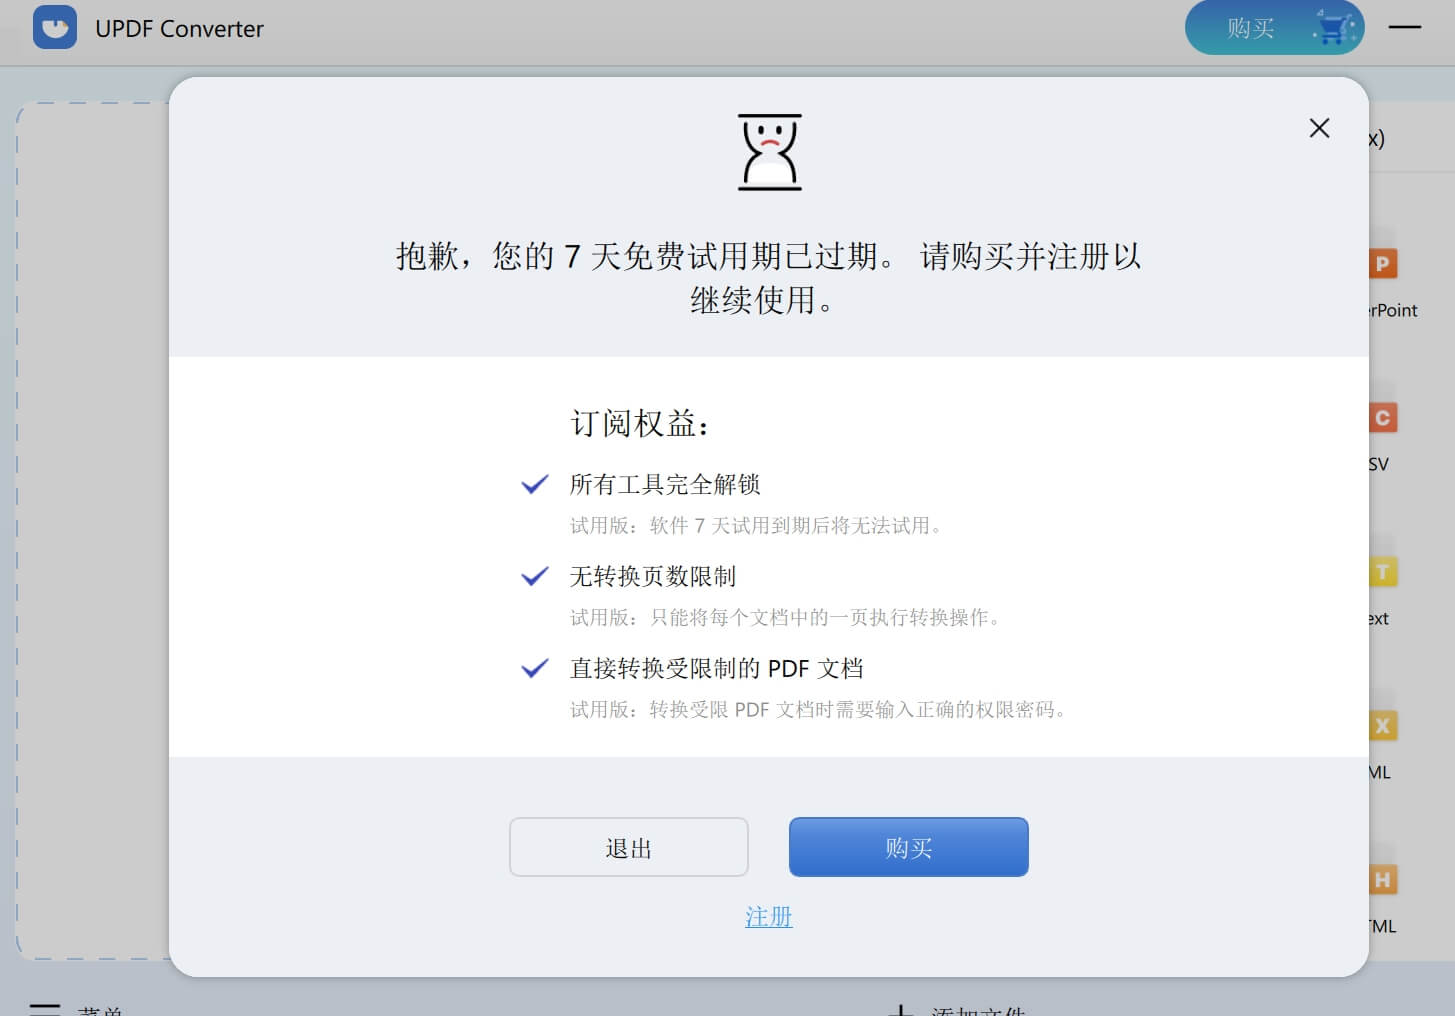
Task: Click the UPDF Converter title text
Action: 180,29
